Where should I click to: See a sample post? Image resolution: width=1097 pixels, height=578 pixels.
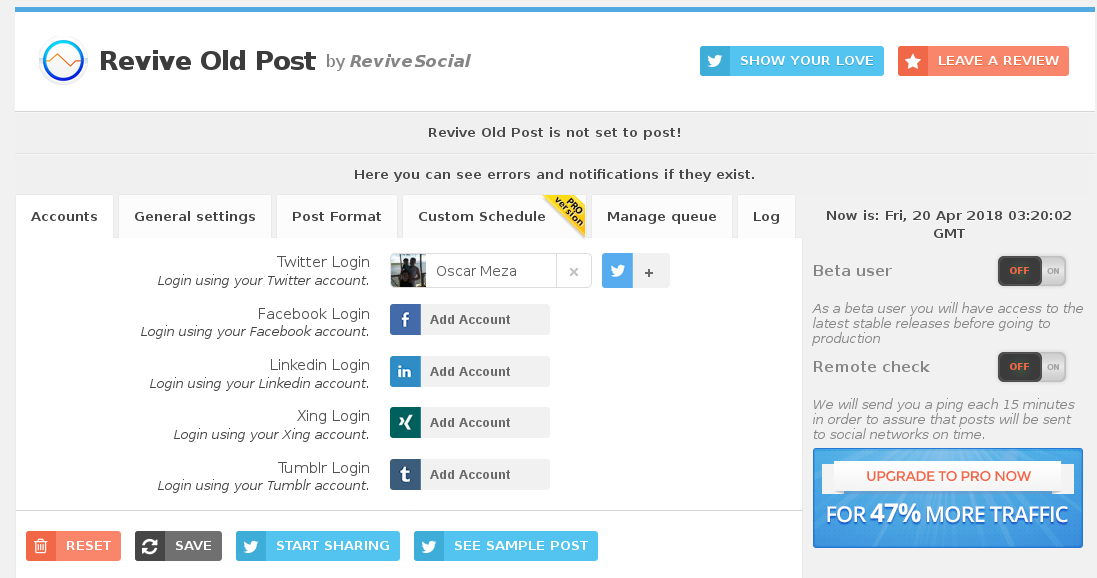coord(506,546)
